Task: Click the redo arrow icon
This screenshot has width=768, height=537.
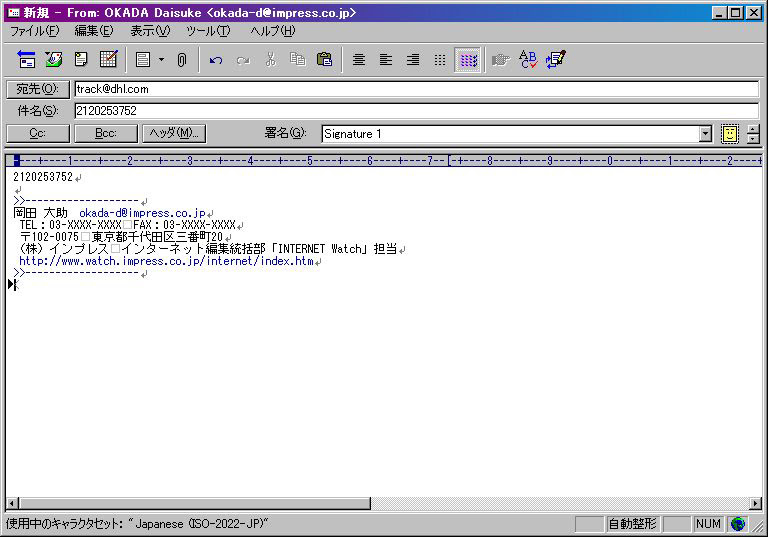Action: 243,60
